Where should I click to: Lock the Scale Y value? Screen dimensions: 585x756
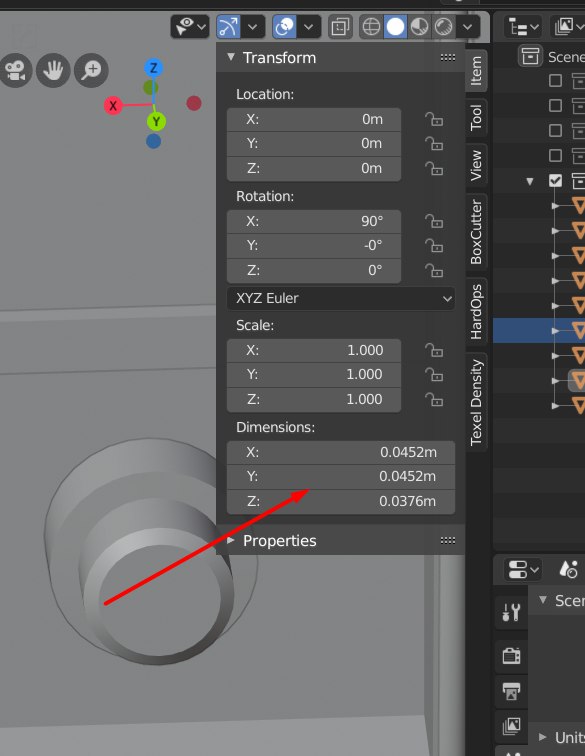pos(434,375)
